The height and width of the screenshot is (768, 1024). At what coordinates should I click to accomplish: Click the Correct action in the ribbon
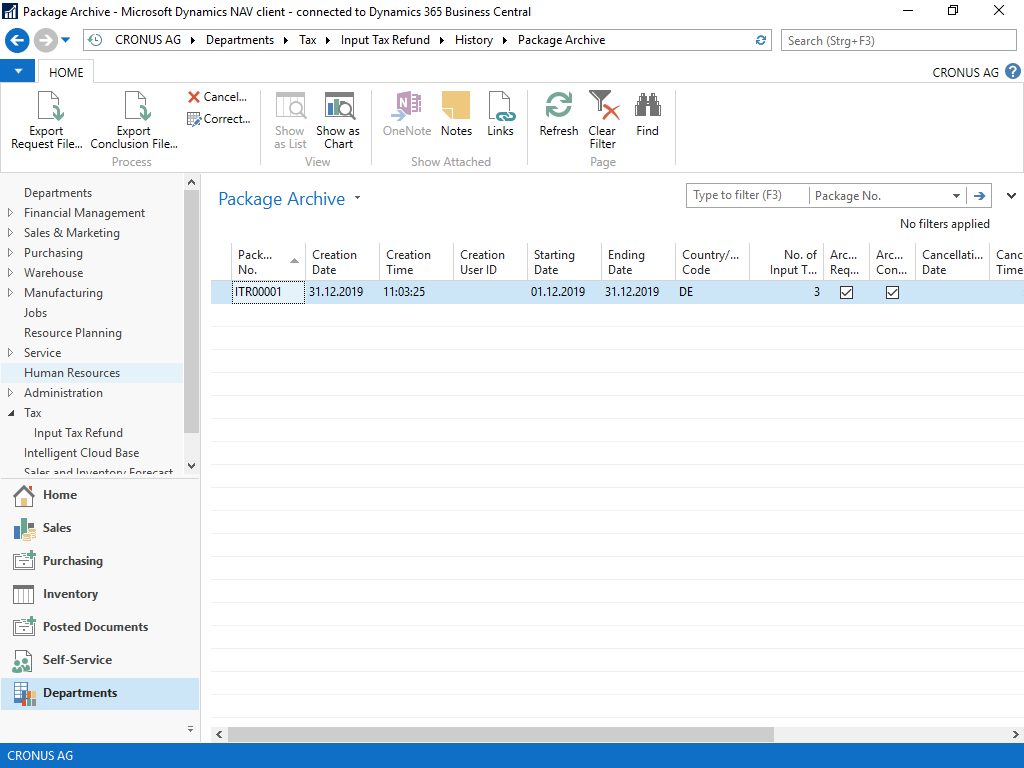pos(219,119)
